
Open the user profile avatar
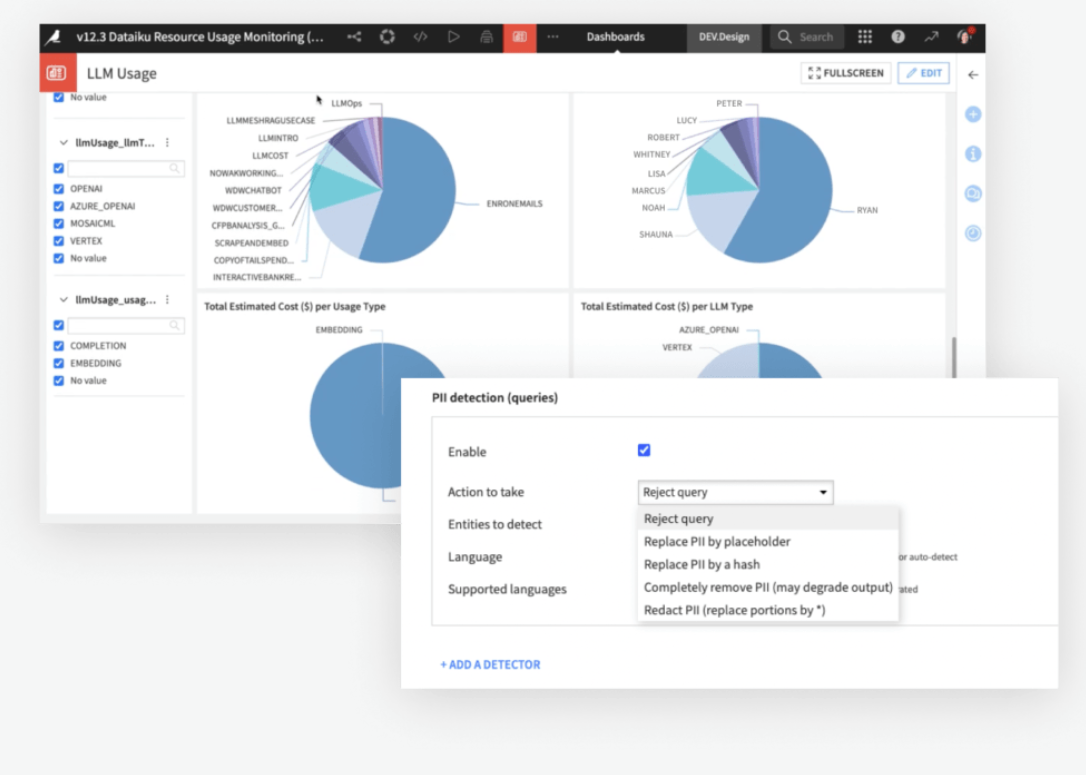tap(965, 36)
